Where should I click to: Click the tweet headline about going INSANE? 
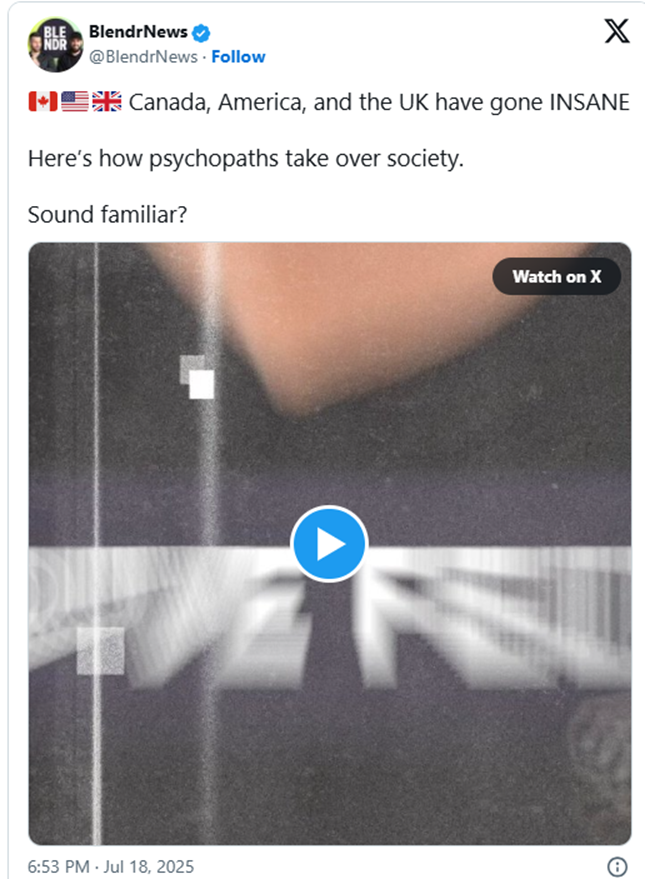pos(378,102)
